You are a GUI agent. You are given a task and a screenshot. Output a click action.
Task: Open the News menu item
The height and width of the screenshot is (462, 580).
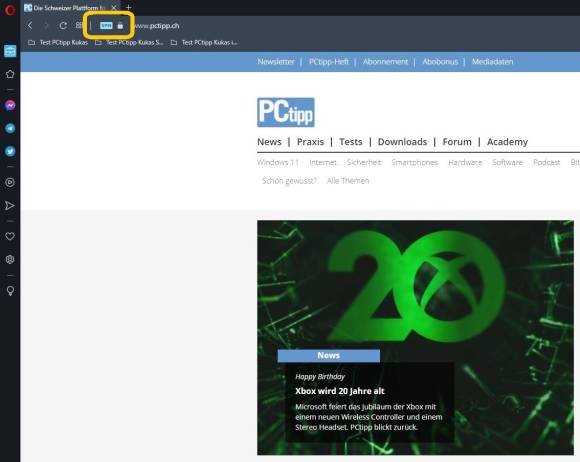point(269,142)
